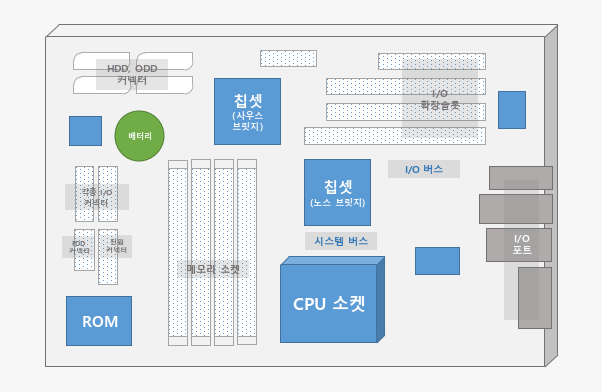Click the small dotted connector above the south bridge
This screenshot has height=392, width=602.
pyautogui.click(x=288, y=58)
